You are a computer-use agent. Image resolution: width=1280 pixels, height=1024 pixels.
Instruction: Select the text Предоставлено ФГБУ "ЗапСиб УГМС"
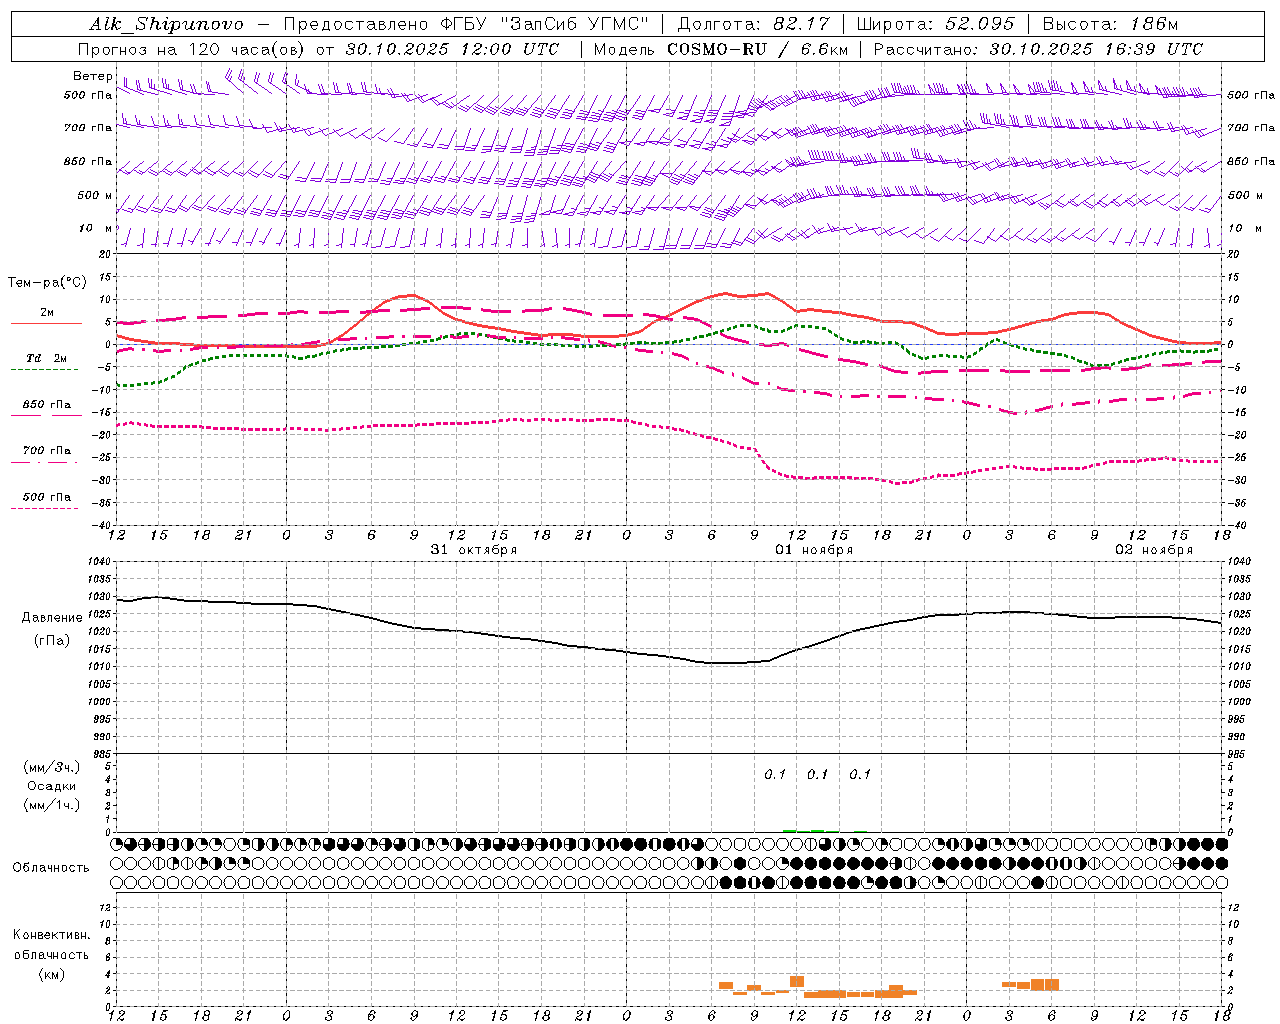(467, 24)
